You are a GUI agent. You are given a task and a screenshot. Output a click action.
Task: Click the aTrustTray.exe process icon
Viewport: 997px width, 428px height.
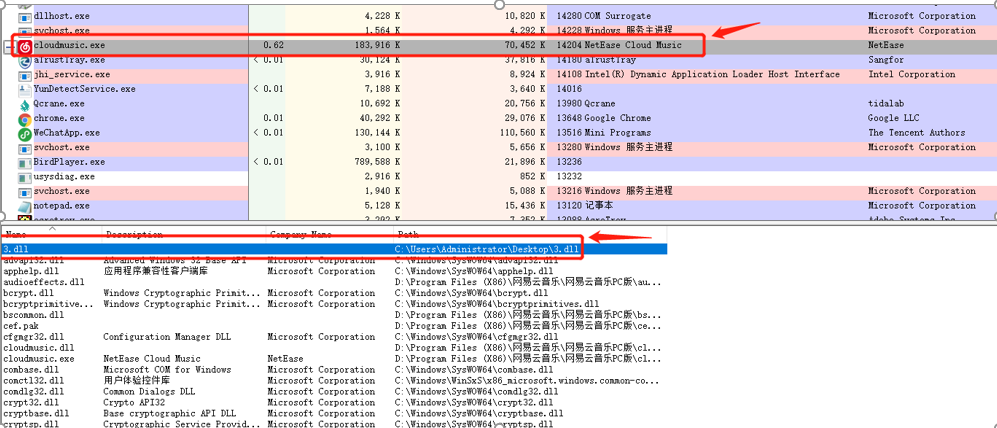(25, 61)
